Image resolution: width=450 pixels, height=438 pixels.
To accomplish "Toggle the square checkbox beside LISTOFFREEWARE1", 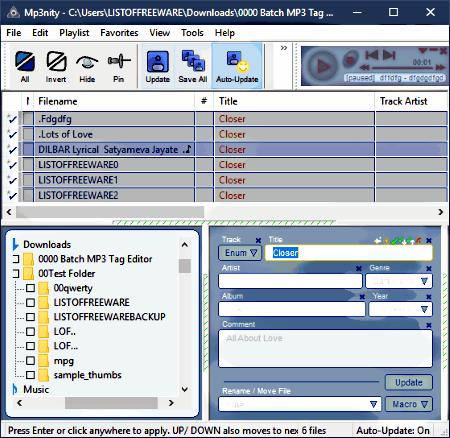I will point(28,180).
